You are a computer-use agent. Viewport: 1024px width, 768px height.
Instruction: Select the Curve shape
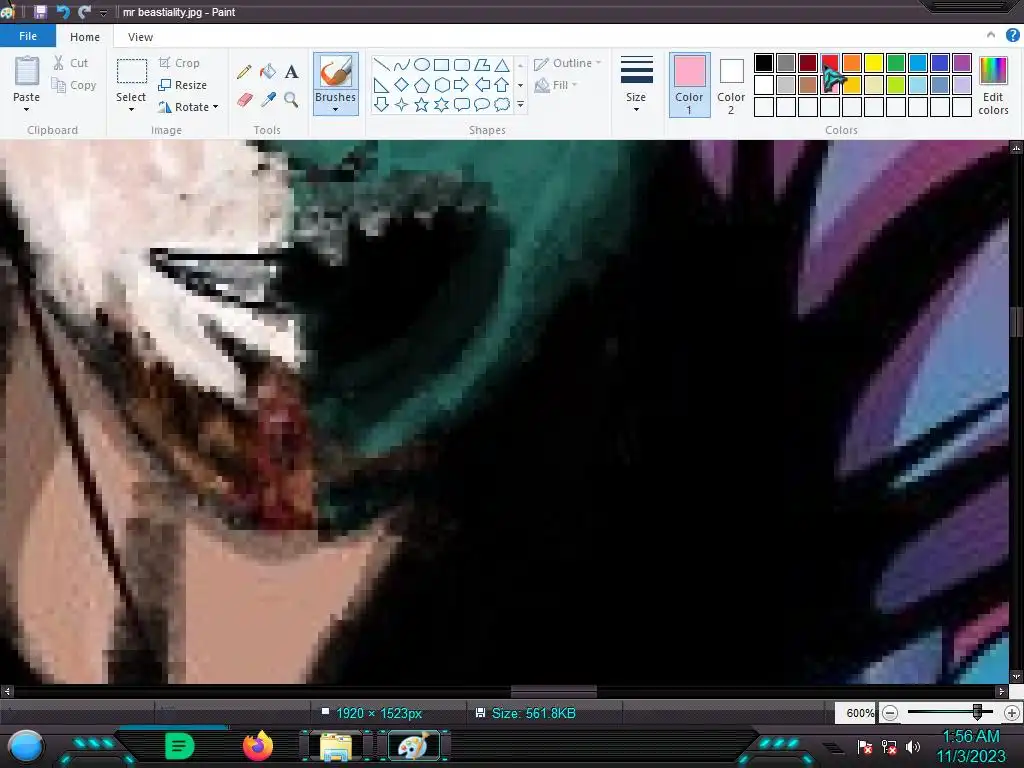tap(402, 65)
